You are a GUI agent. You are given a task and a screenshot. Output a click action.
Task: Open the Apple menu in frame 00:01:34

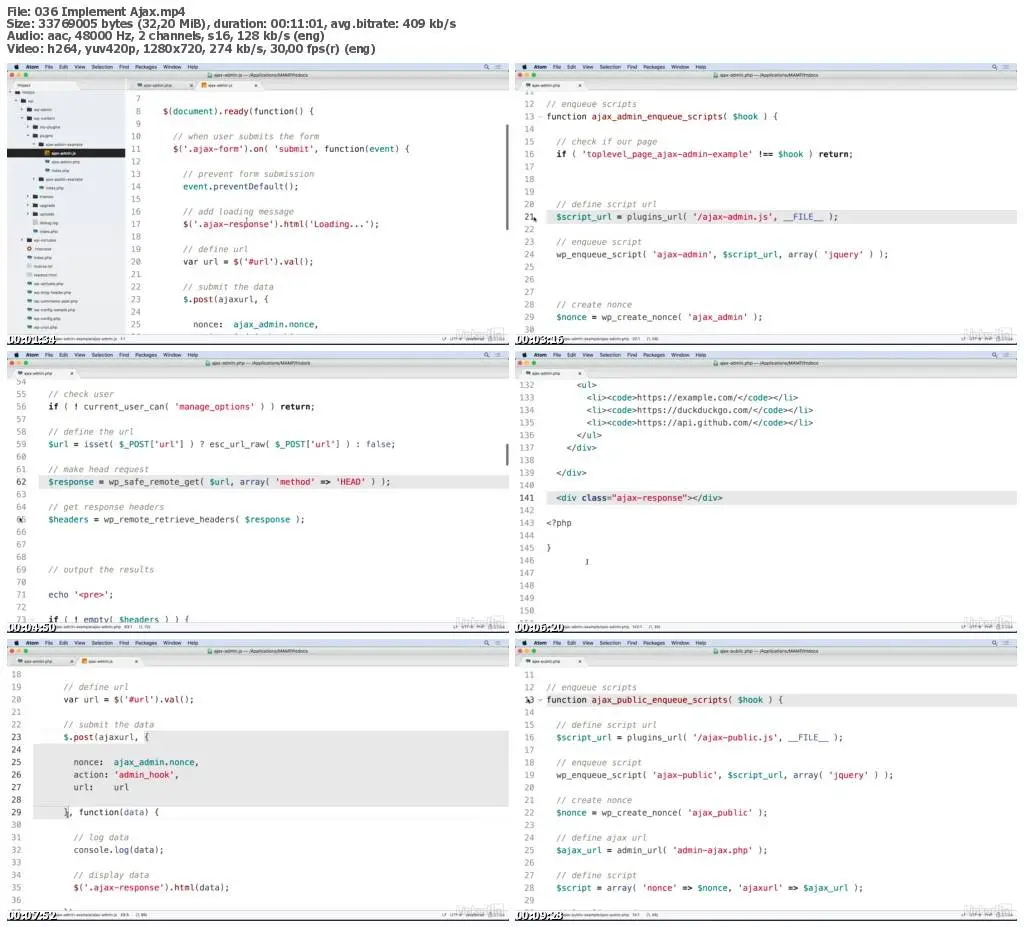[x=16, y=67]
